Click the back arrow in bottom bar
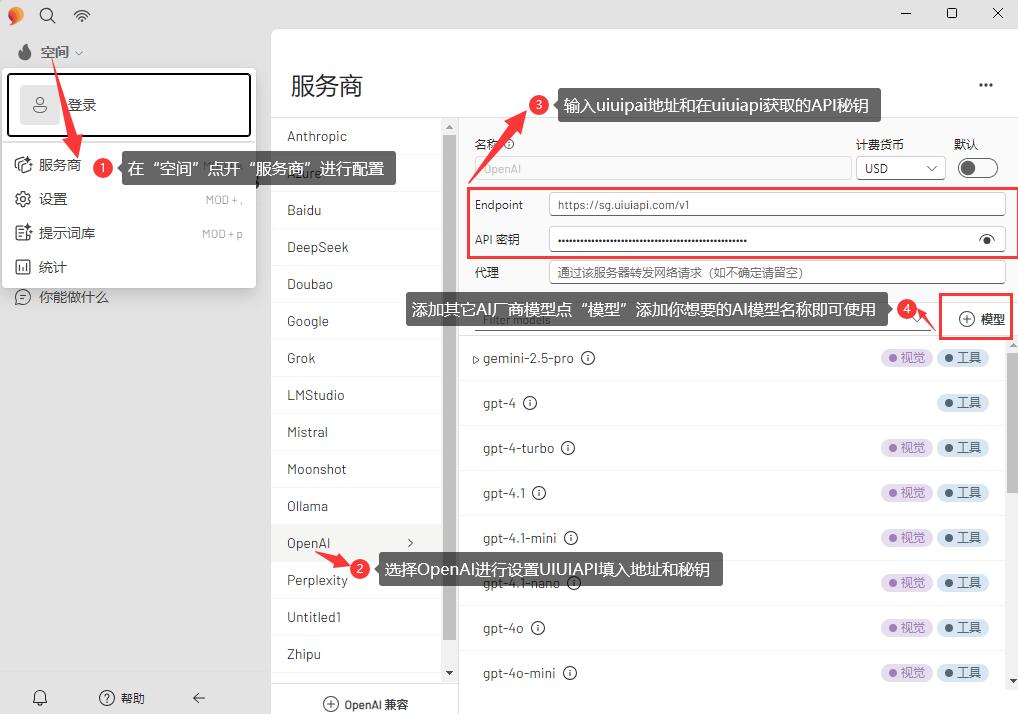1018x714 pixels. [x=199, y=698]
